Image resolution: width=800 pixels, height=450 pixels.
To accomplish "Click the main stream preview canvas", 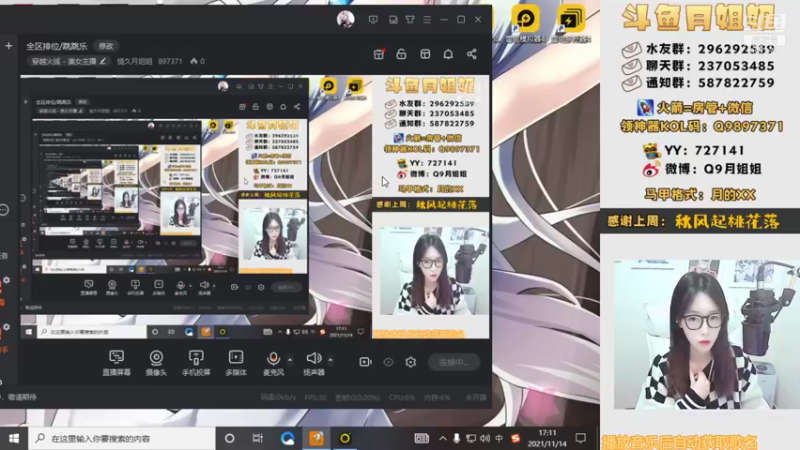I will pyautogui.click(x=255, y=207).
